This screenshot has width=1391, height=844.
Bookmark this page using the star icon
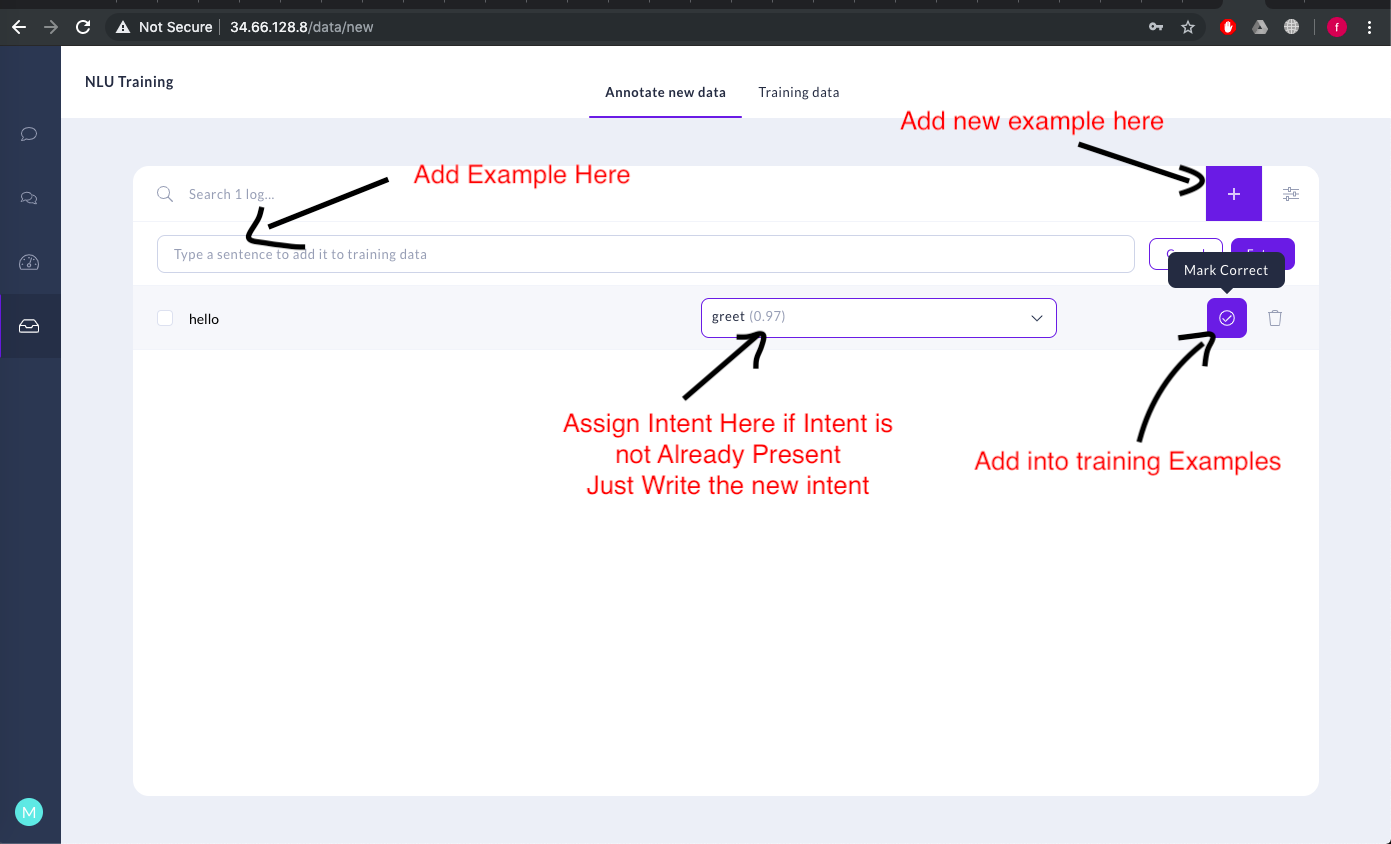click(1187, 27)
